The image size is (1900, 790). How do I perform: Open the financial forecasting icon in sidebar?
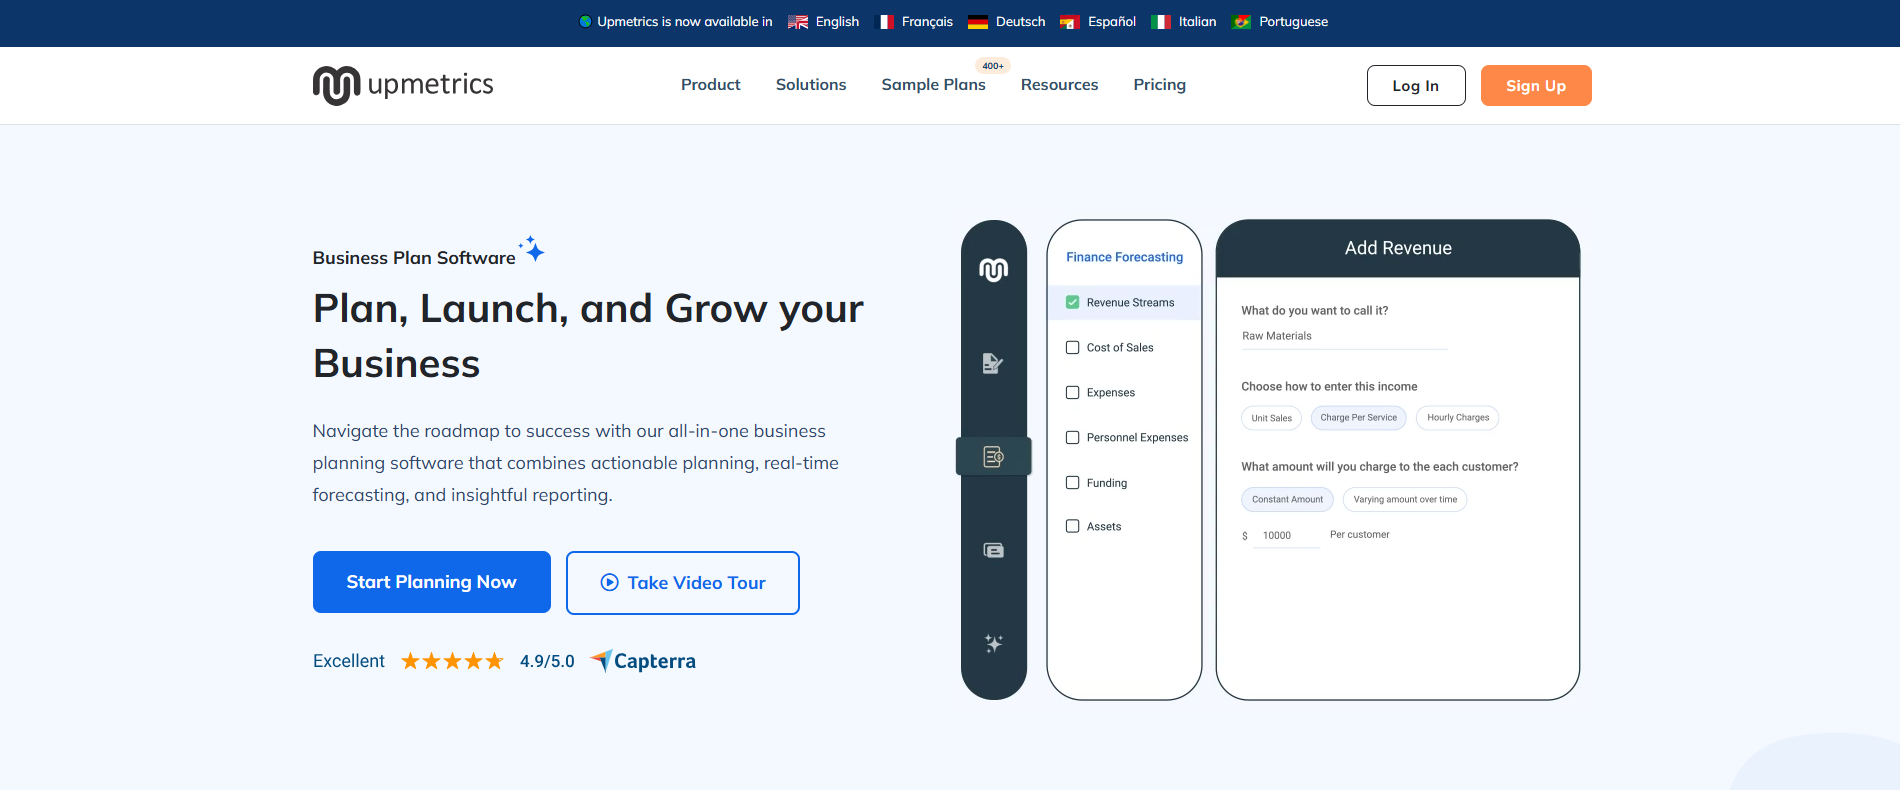(x=993, y=457)
